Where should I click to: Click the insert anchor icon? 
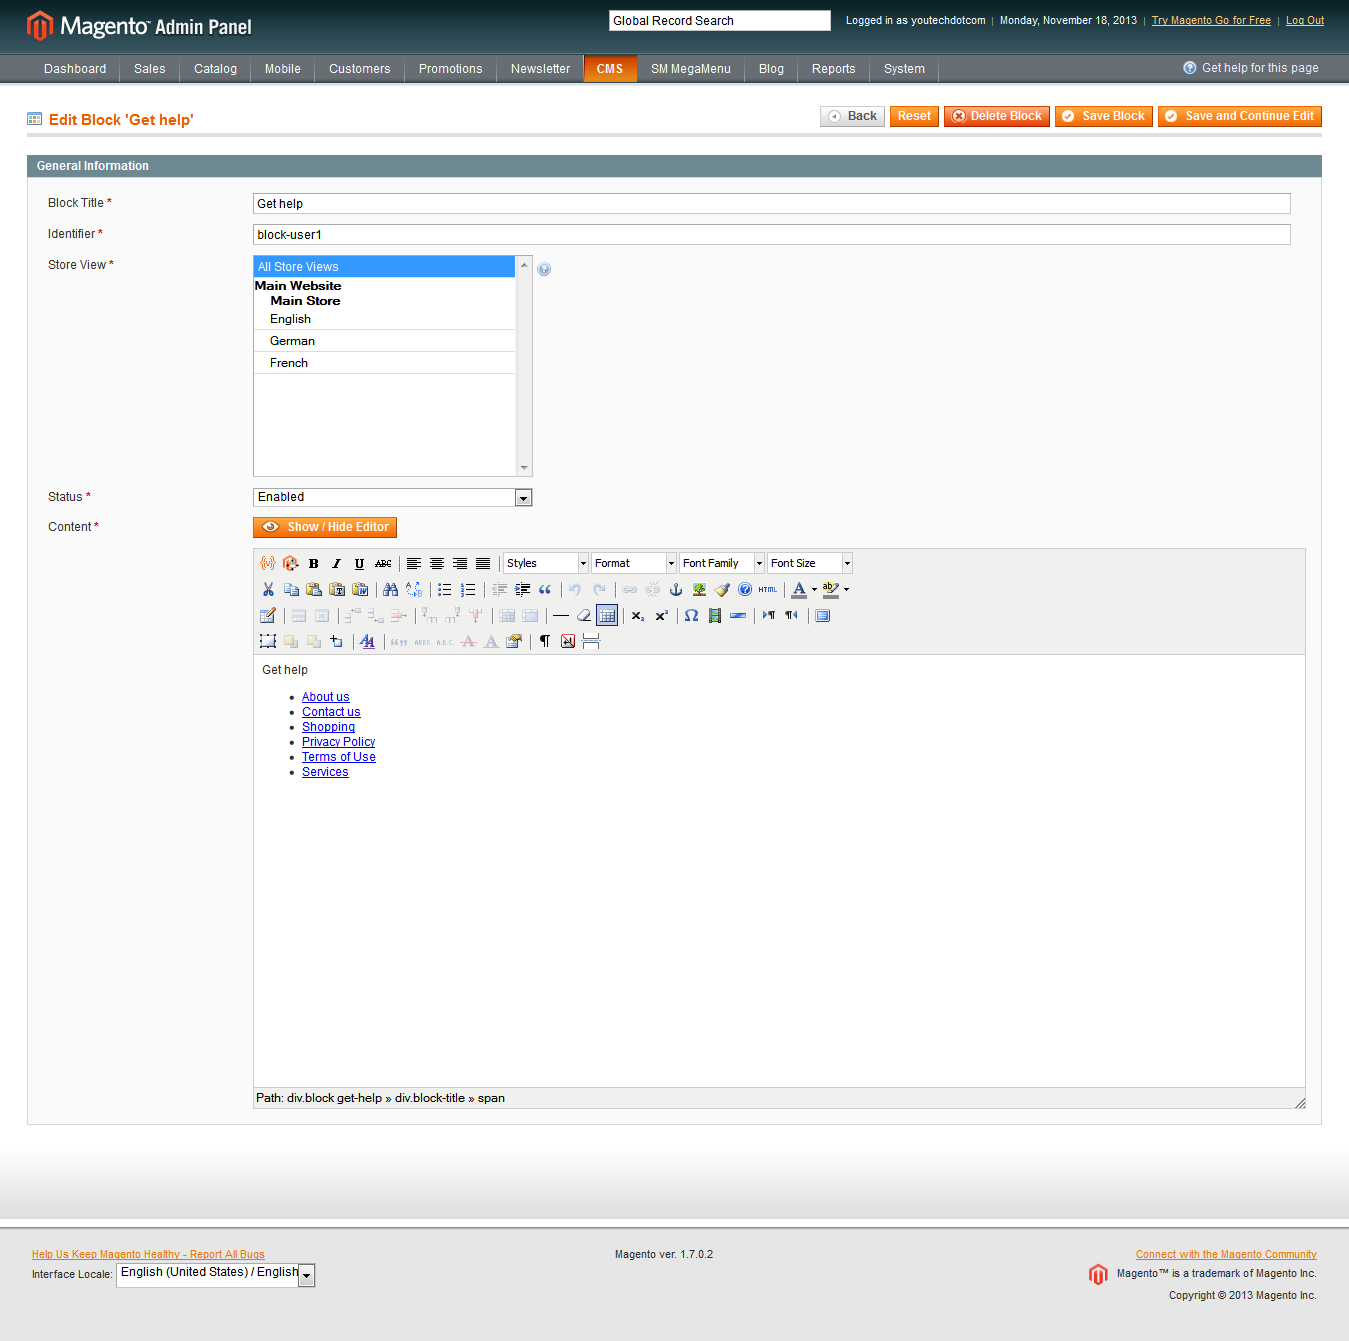click(x=676, y=590)
